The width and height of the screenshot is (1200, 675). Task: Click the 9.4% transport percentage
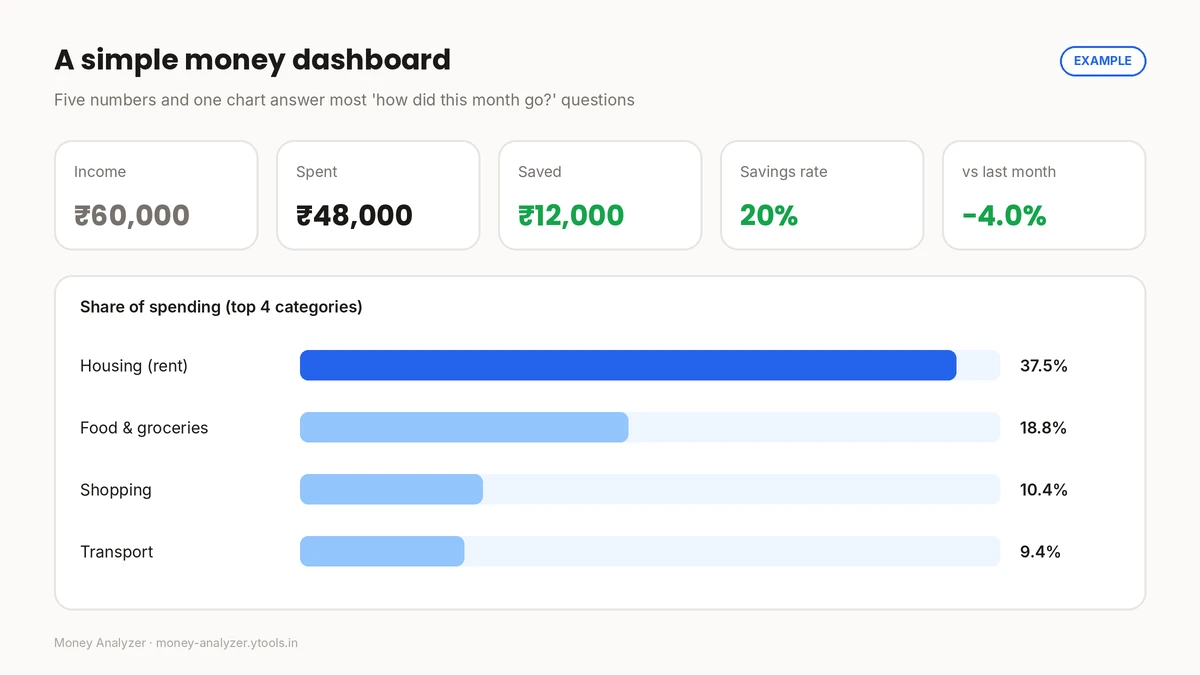(x=1040, y=552)
